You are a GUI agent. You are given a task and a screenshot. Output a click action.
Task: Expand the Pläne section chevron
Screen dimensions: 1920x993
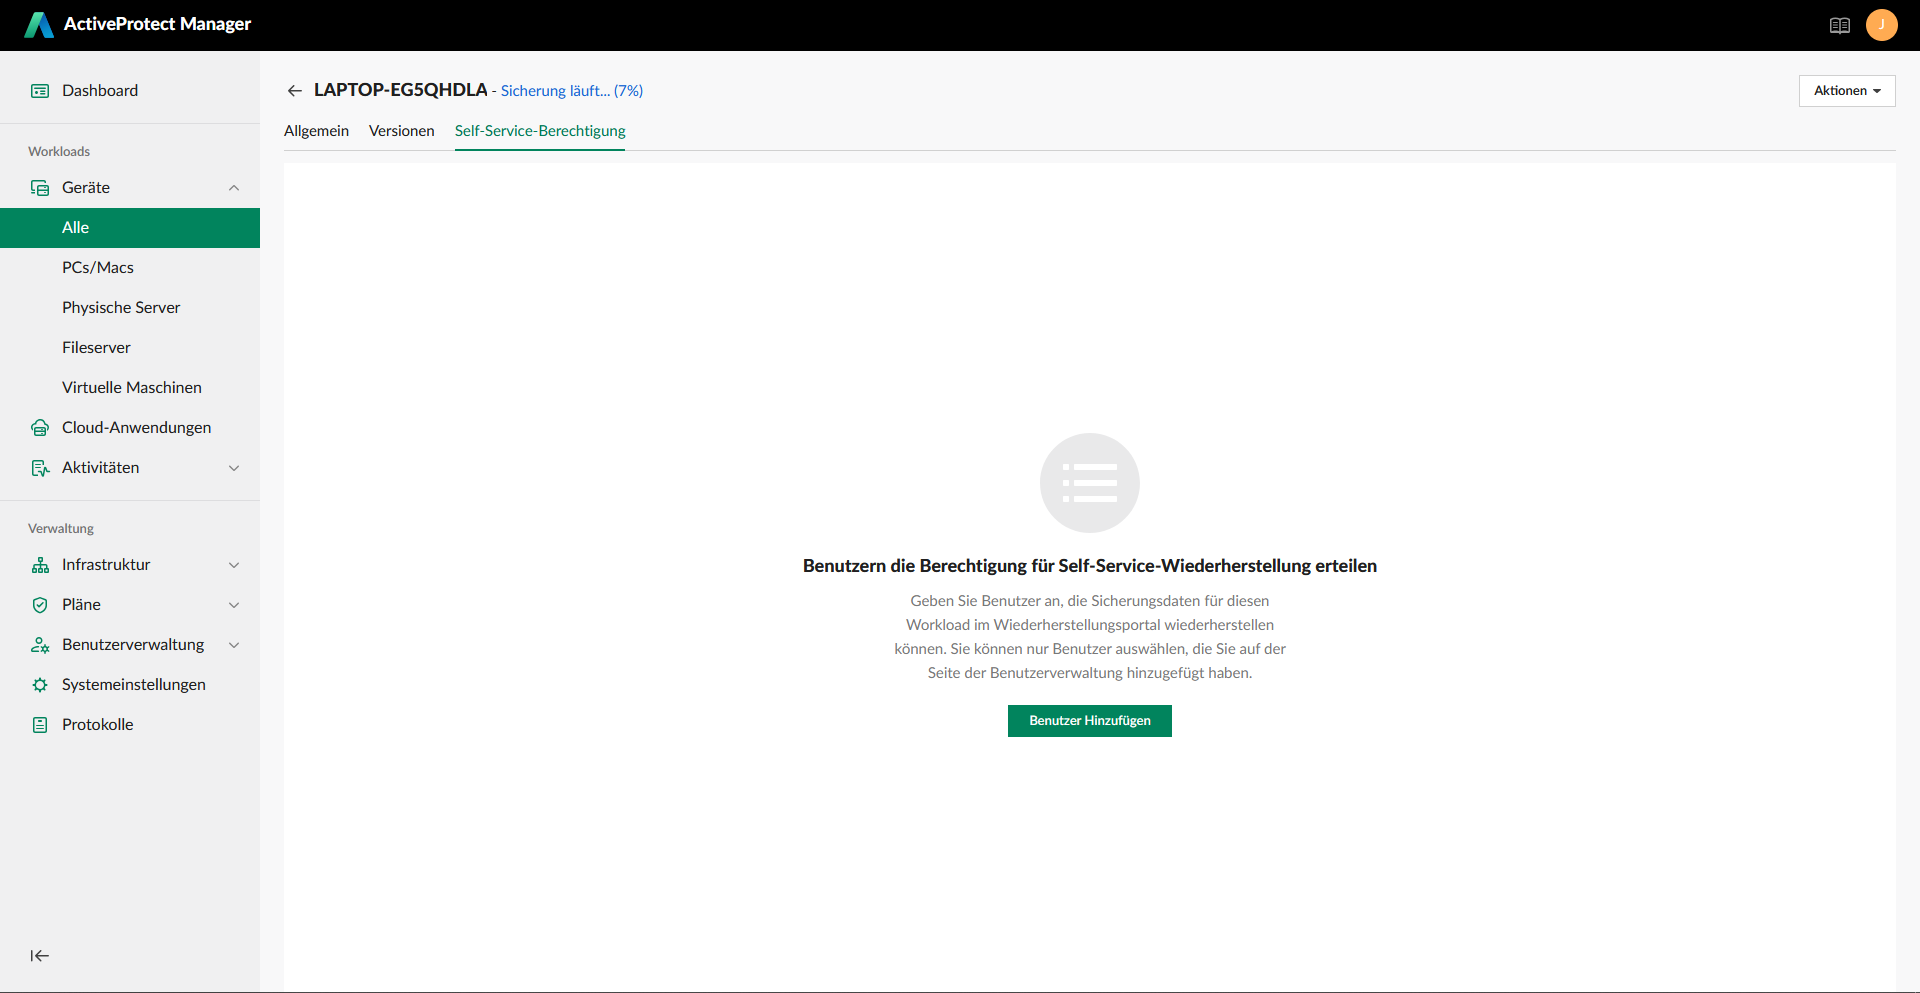(234, 605)
